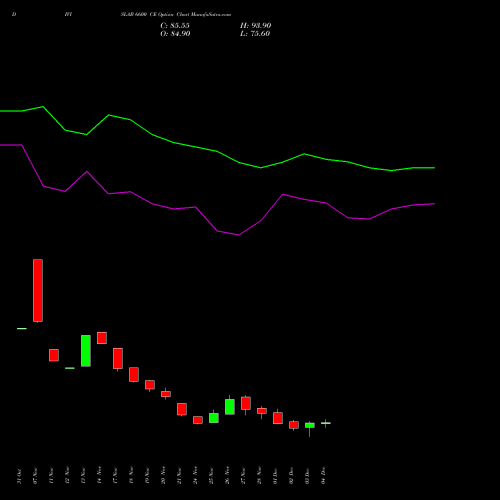Select the '24 Nov' date label on axis
Viewport: 500px width, 500px height.
click(195, 476)
